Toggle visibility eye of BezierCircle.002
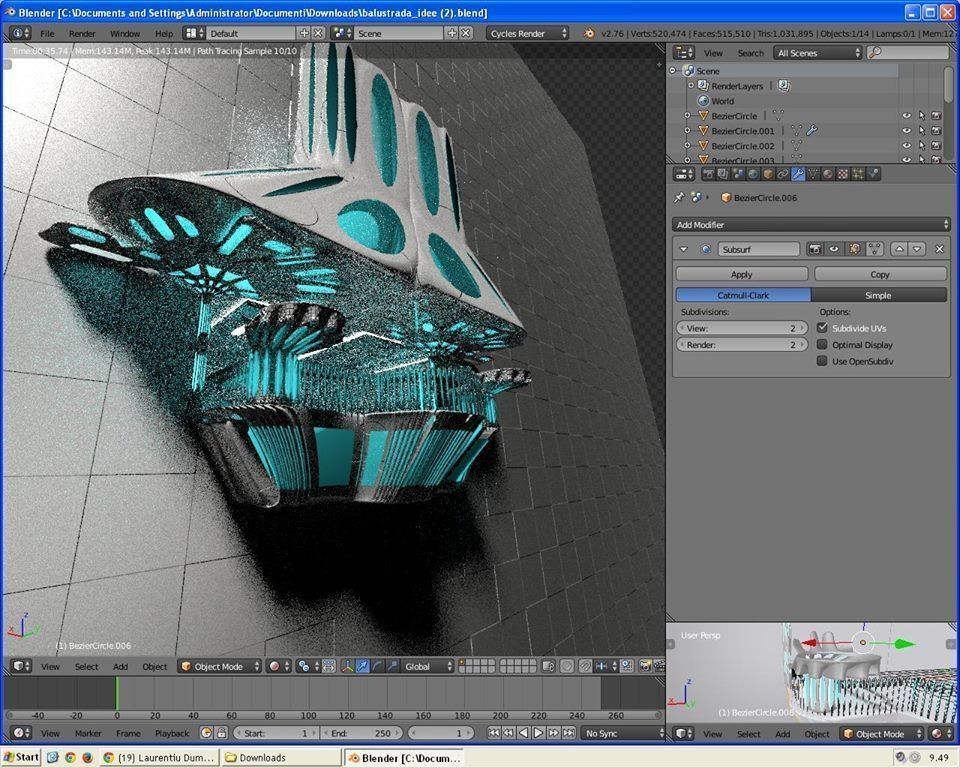The width and height of the screenshot is (960, 768). [907, 146]
